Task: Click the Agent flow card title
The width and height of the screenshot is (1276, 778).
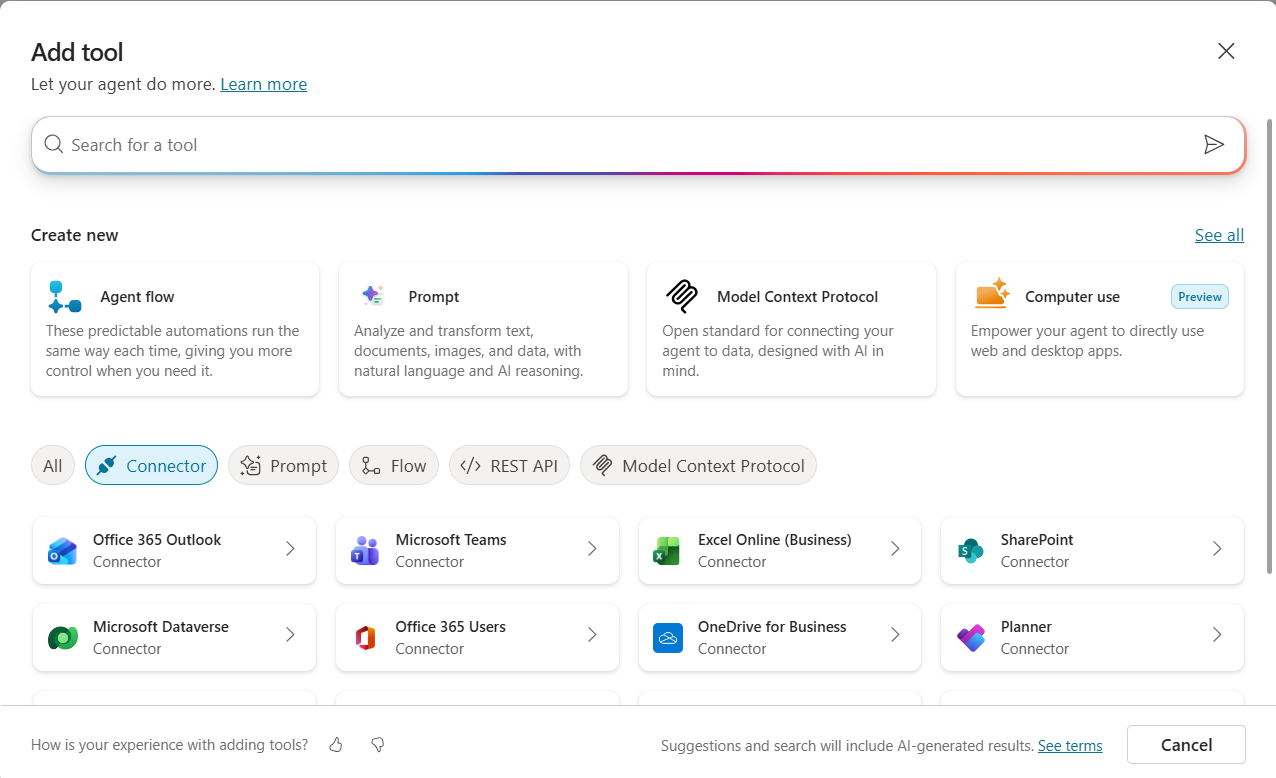Action: [x=137, y=297]
